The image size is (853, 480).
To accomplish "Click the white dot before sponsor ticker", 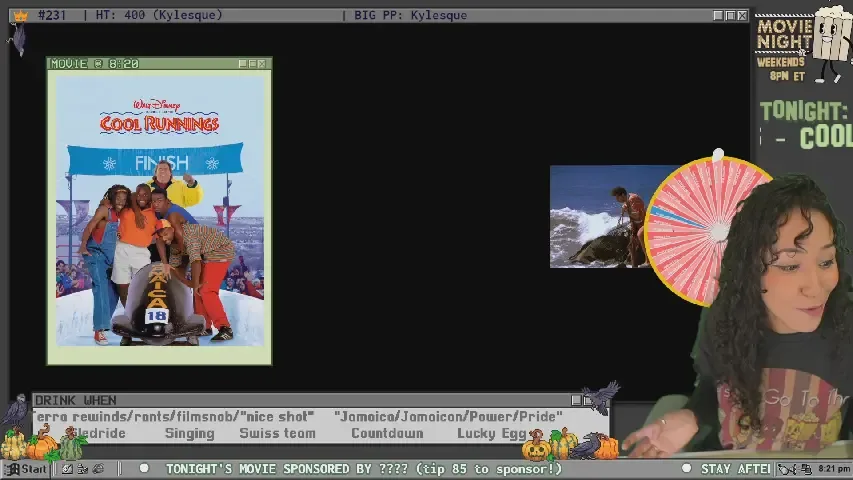I will click(x=144, y=468).
